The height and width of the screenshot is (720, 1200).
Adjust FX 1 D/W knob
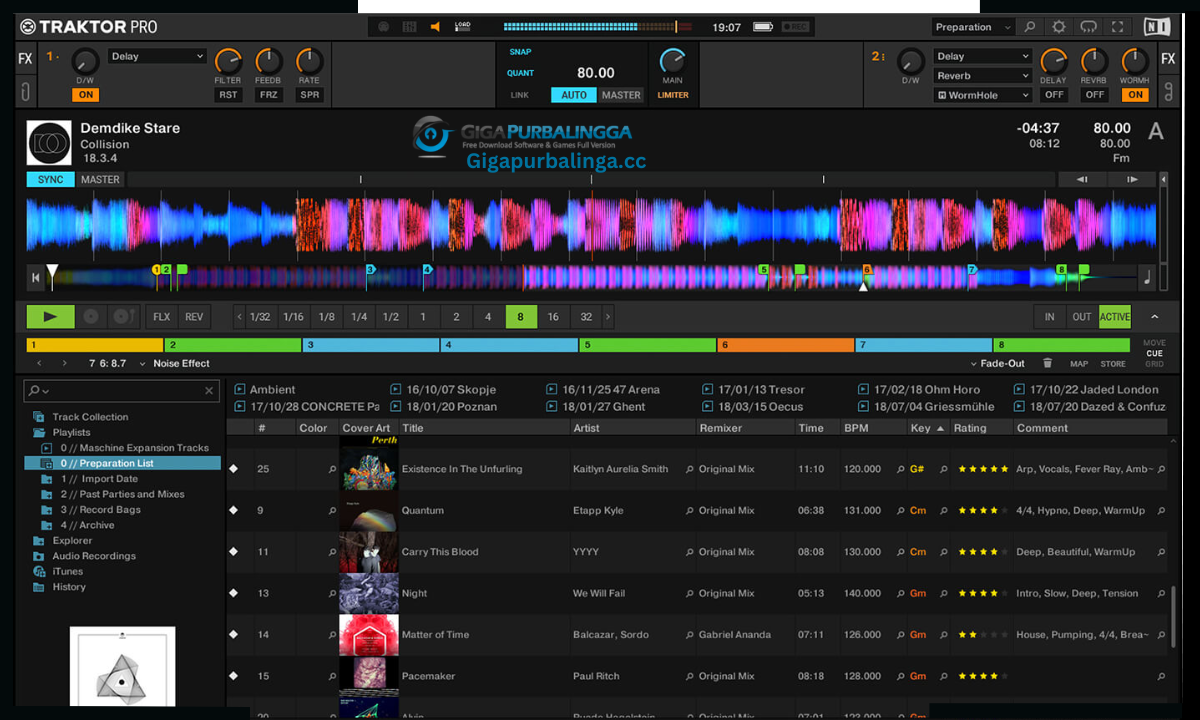[85, 62]
